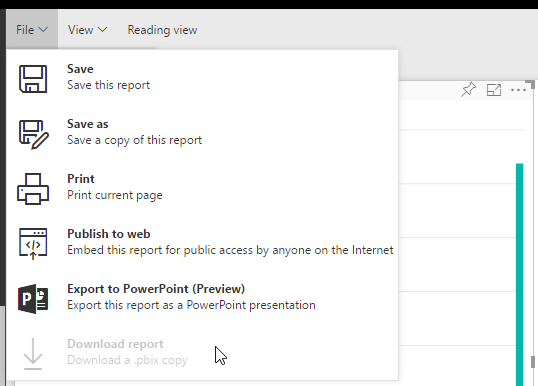Open the visual's more options ellipsis
Image resolution: width=538 pixels, height=386 pixels.
518,90
